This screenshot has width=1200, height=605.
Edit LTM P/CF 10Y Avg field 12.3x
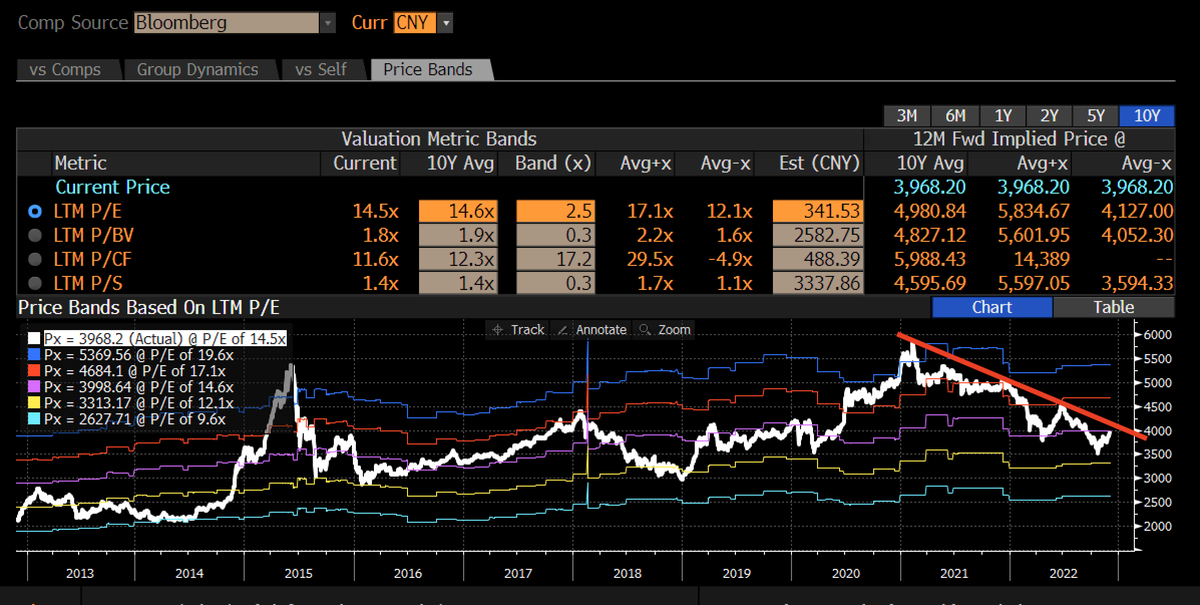pos(458,260)
